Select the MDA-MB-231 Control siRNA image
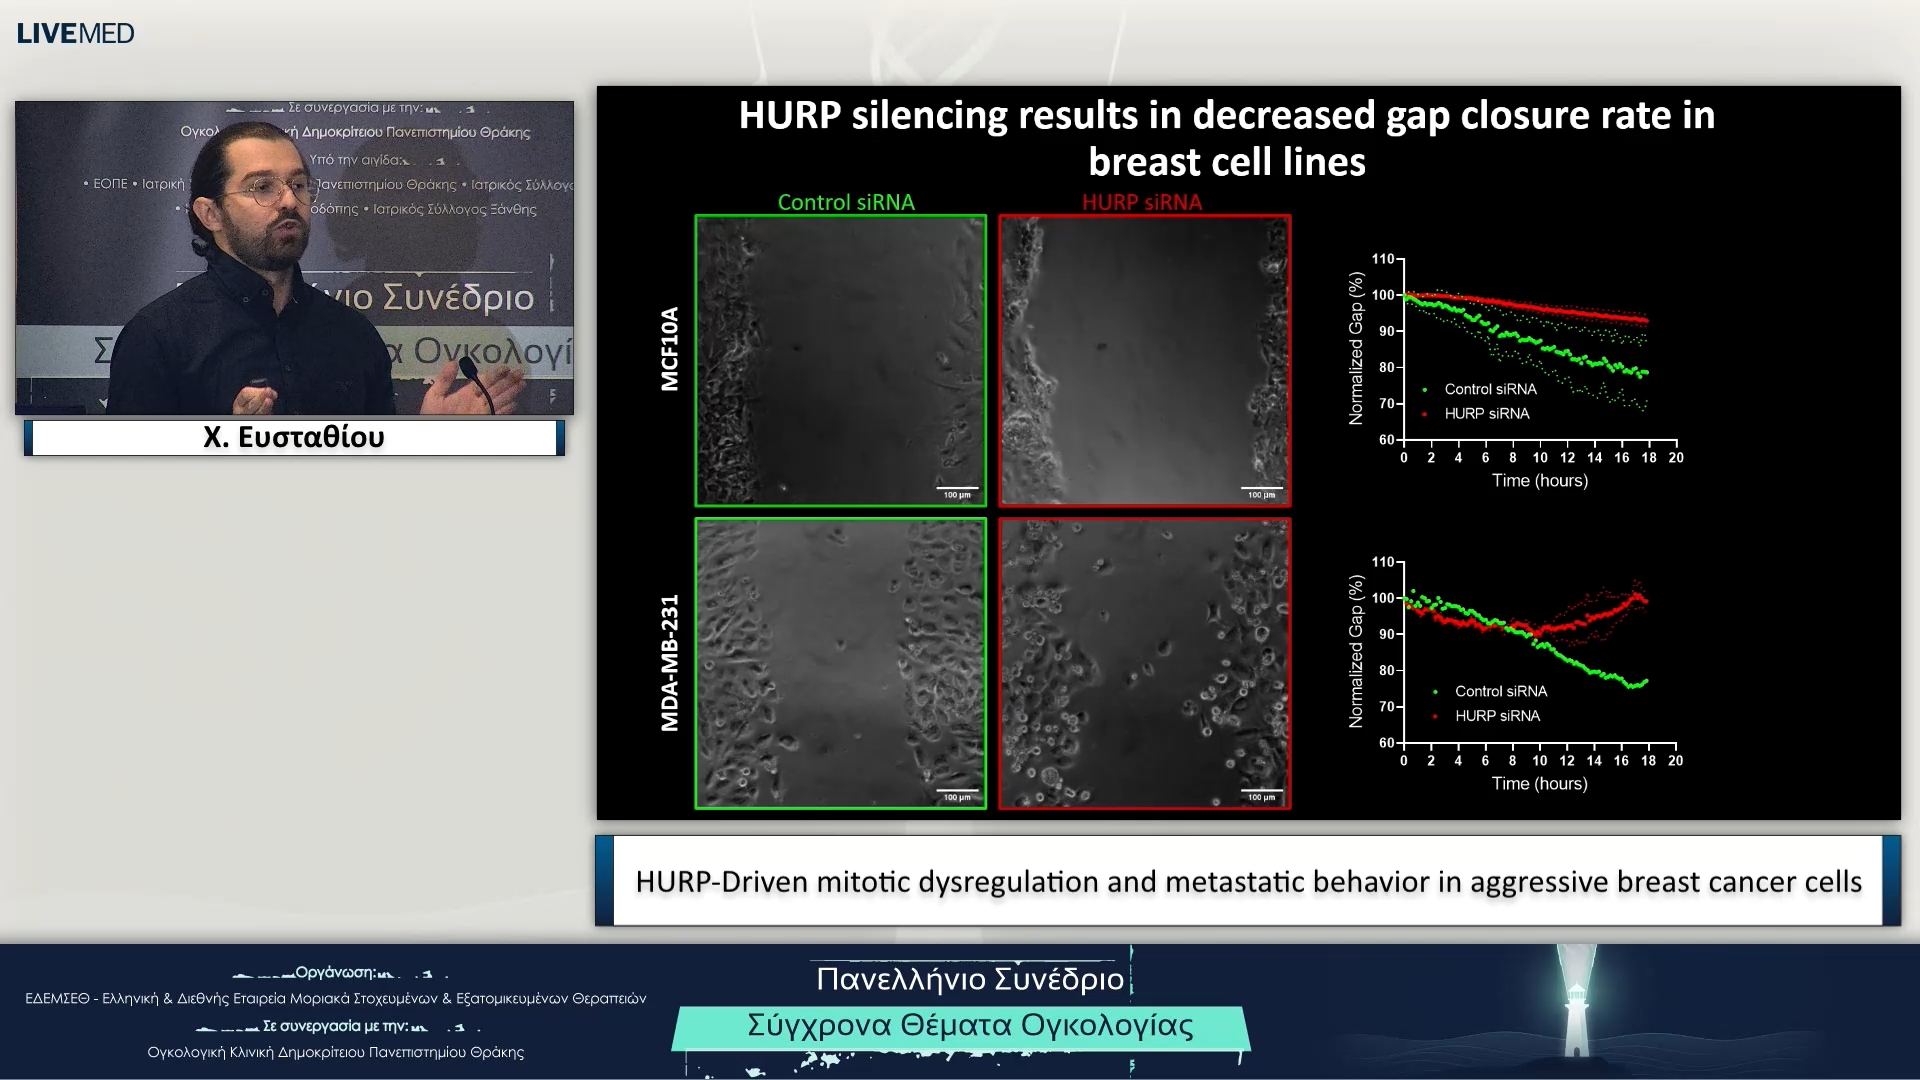Image resolution: width=1920 pixels, height=1080 pixels. (840, 662)
